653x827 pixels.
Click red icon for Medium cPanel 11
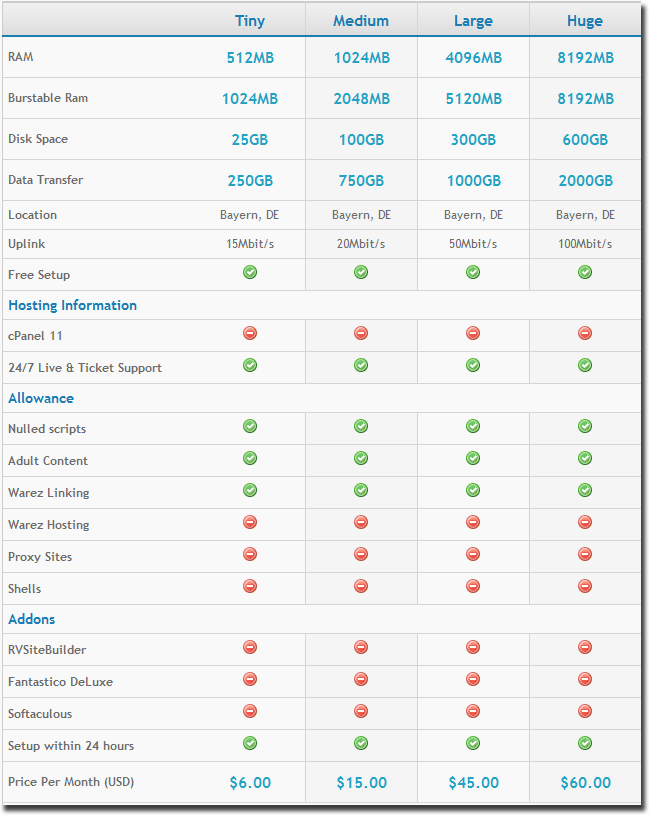[361, 334]
